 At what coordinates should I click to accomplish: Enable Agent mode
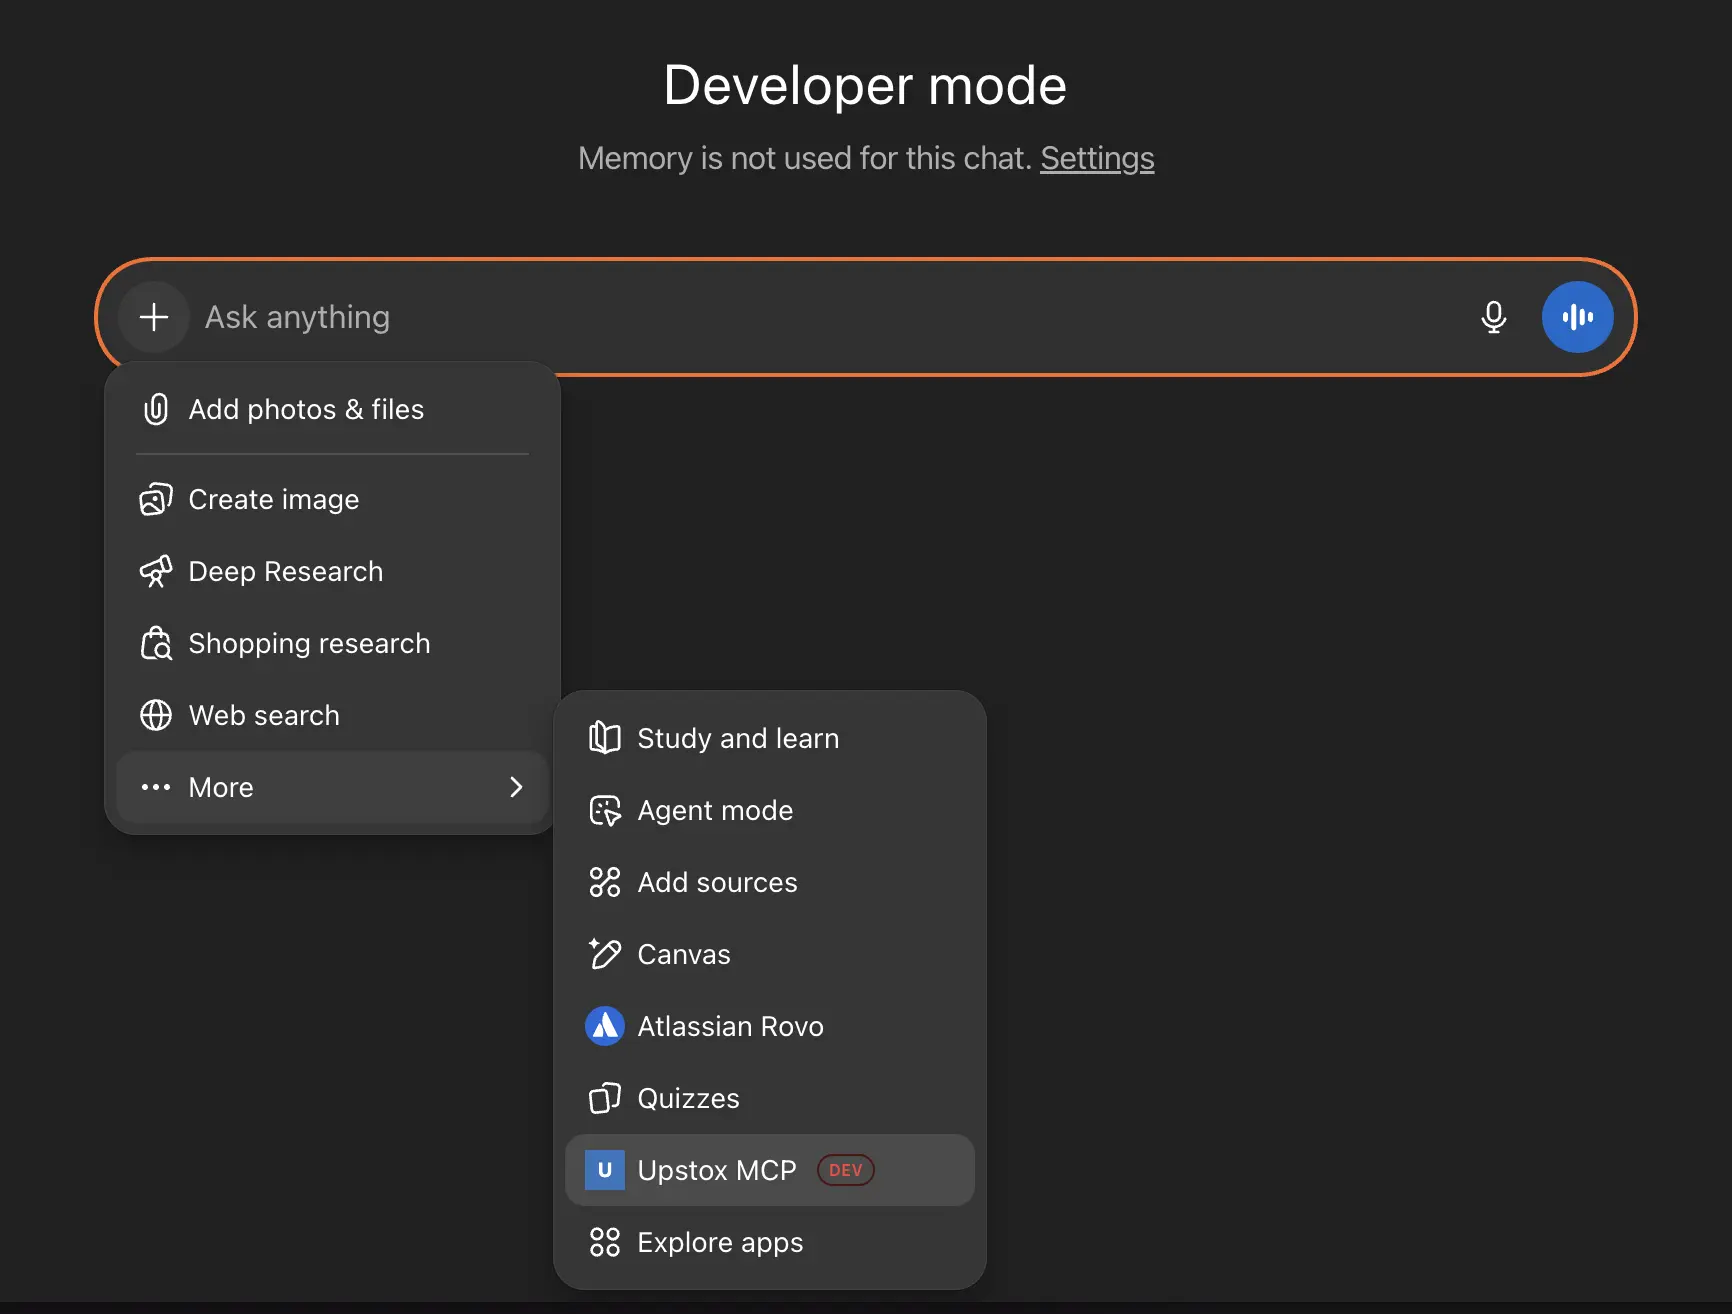(x=716, y=810)
